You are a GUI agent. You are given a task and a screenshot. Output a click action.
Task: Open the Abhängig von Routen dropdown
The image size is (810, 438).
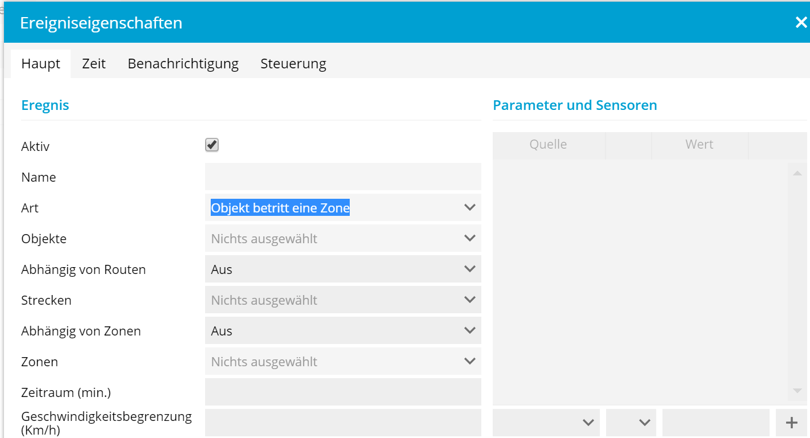coord(342,269)
